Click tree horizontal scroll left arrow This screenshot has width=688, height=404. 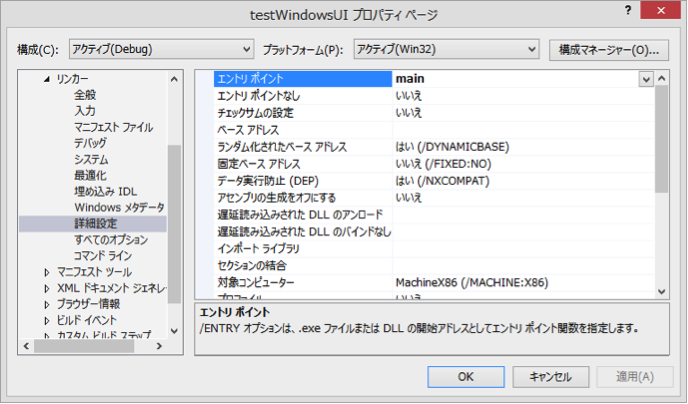point(26,346)
